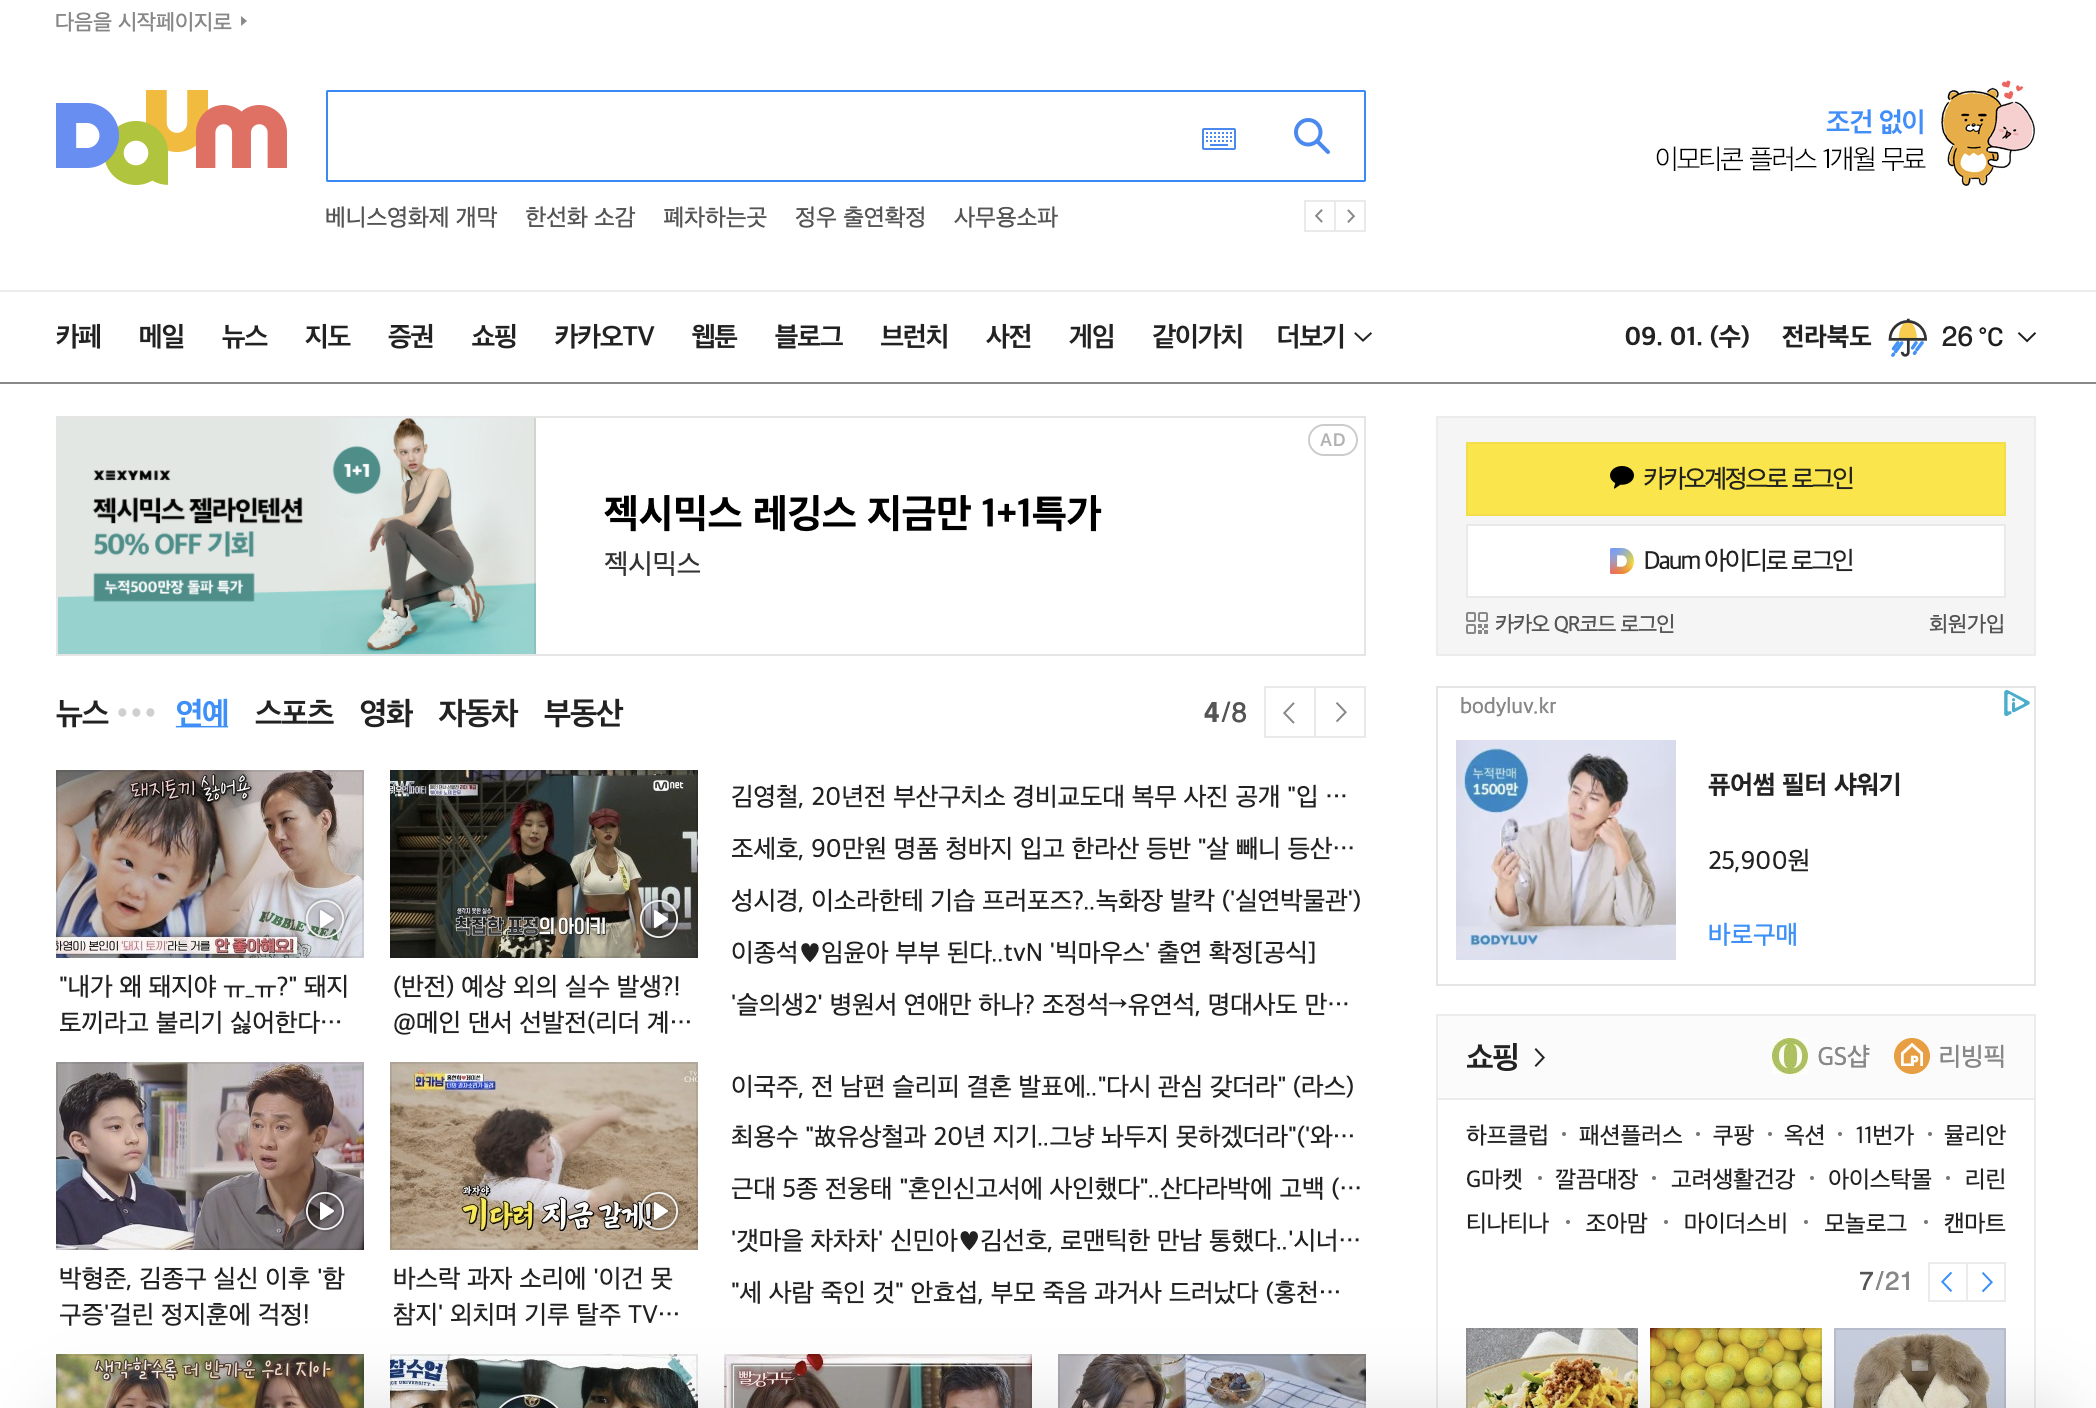Open the virtual keyboard icon in search box
The width and height of the screenshot is (2096, 1408).
click(x=1218, y=138)
